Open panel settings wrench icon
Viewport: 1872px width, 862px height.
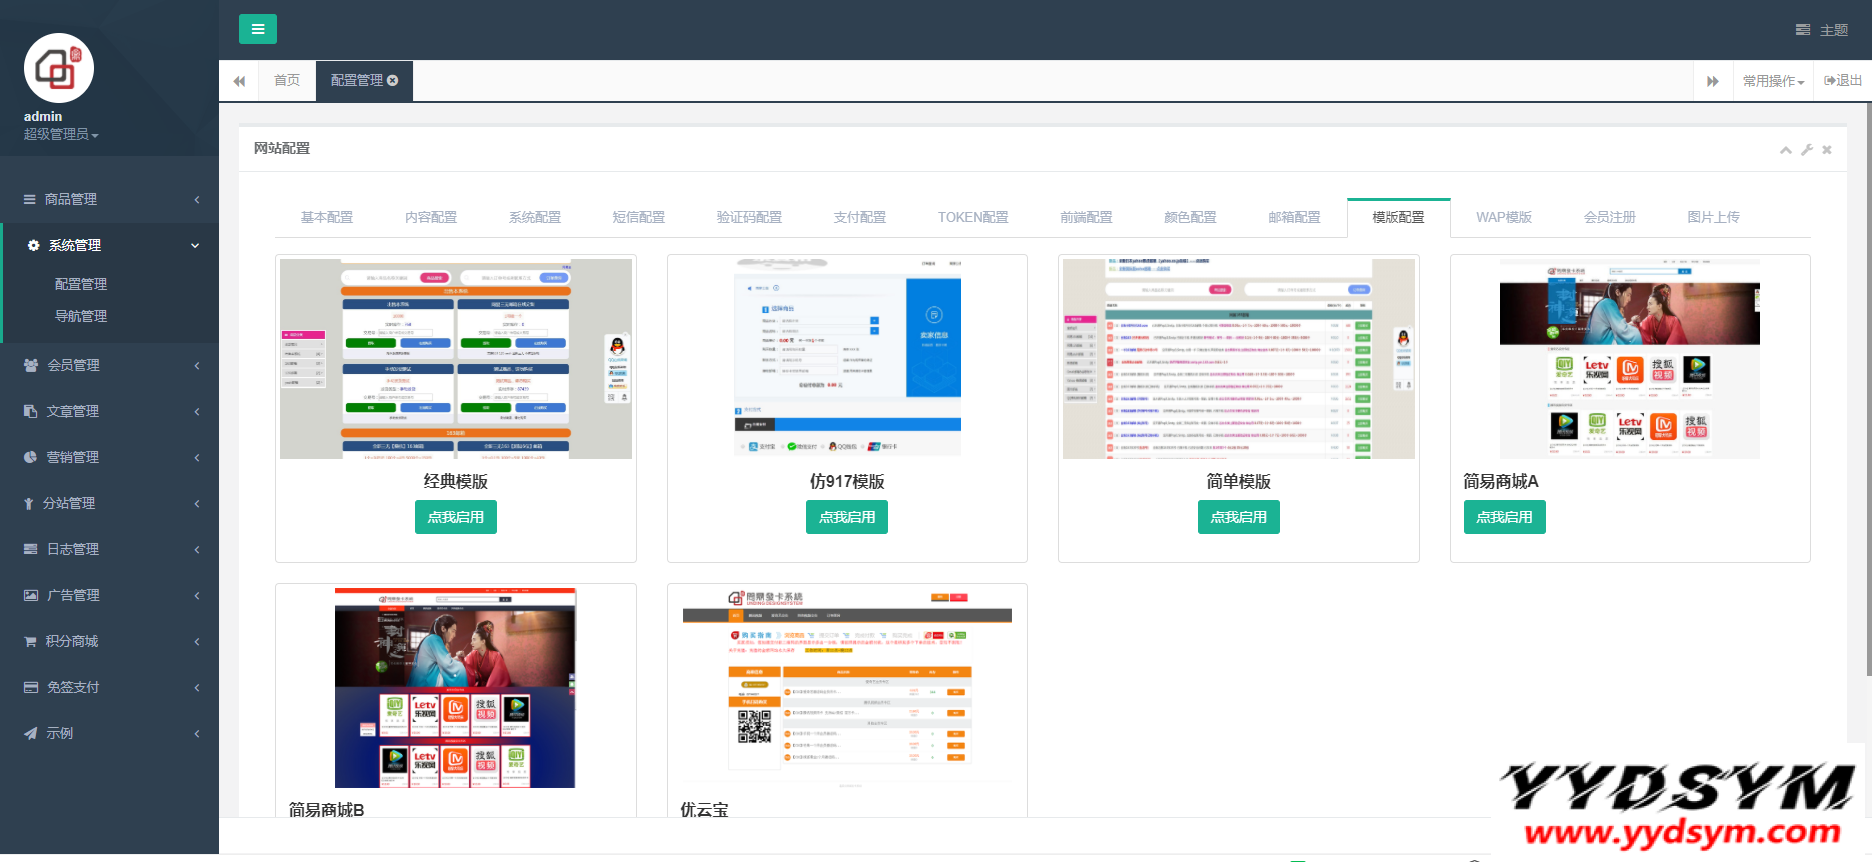1807,150
